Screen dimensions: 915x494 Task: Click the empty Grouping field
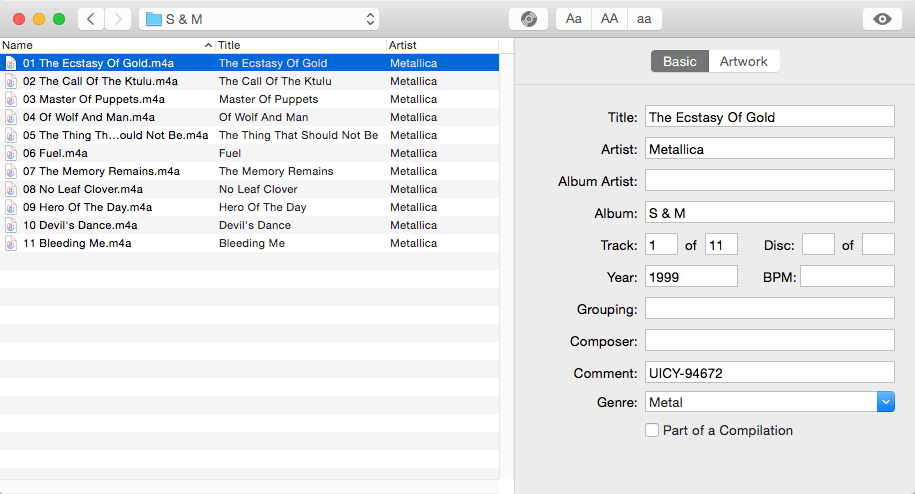point(770,309)
